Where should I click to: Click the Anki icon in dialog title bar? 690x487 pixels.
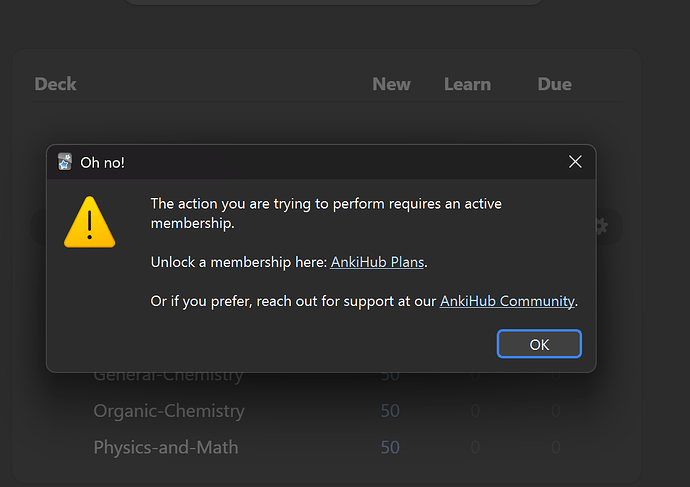[x=65, y=162]
